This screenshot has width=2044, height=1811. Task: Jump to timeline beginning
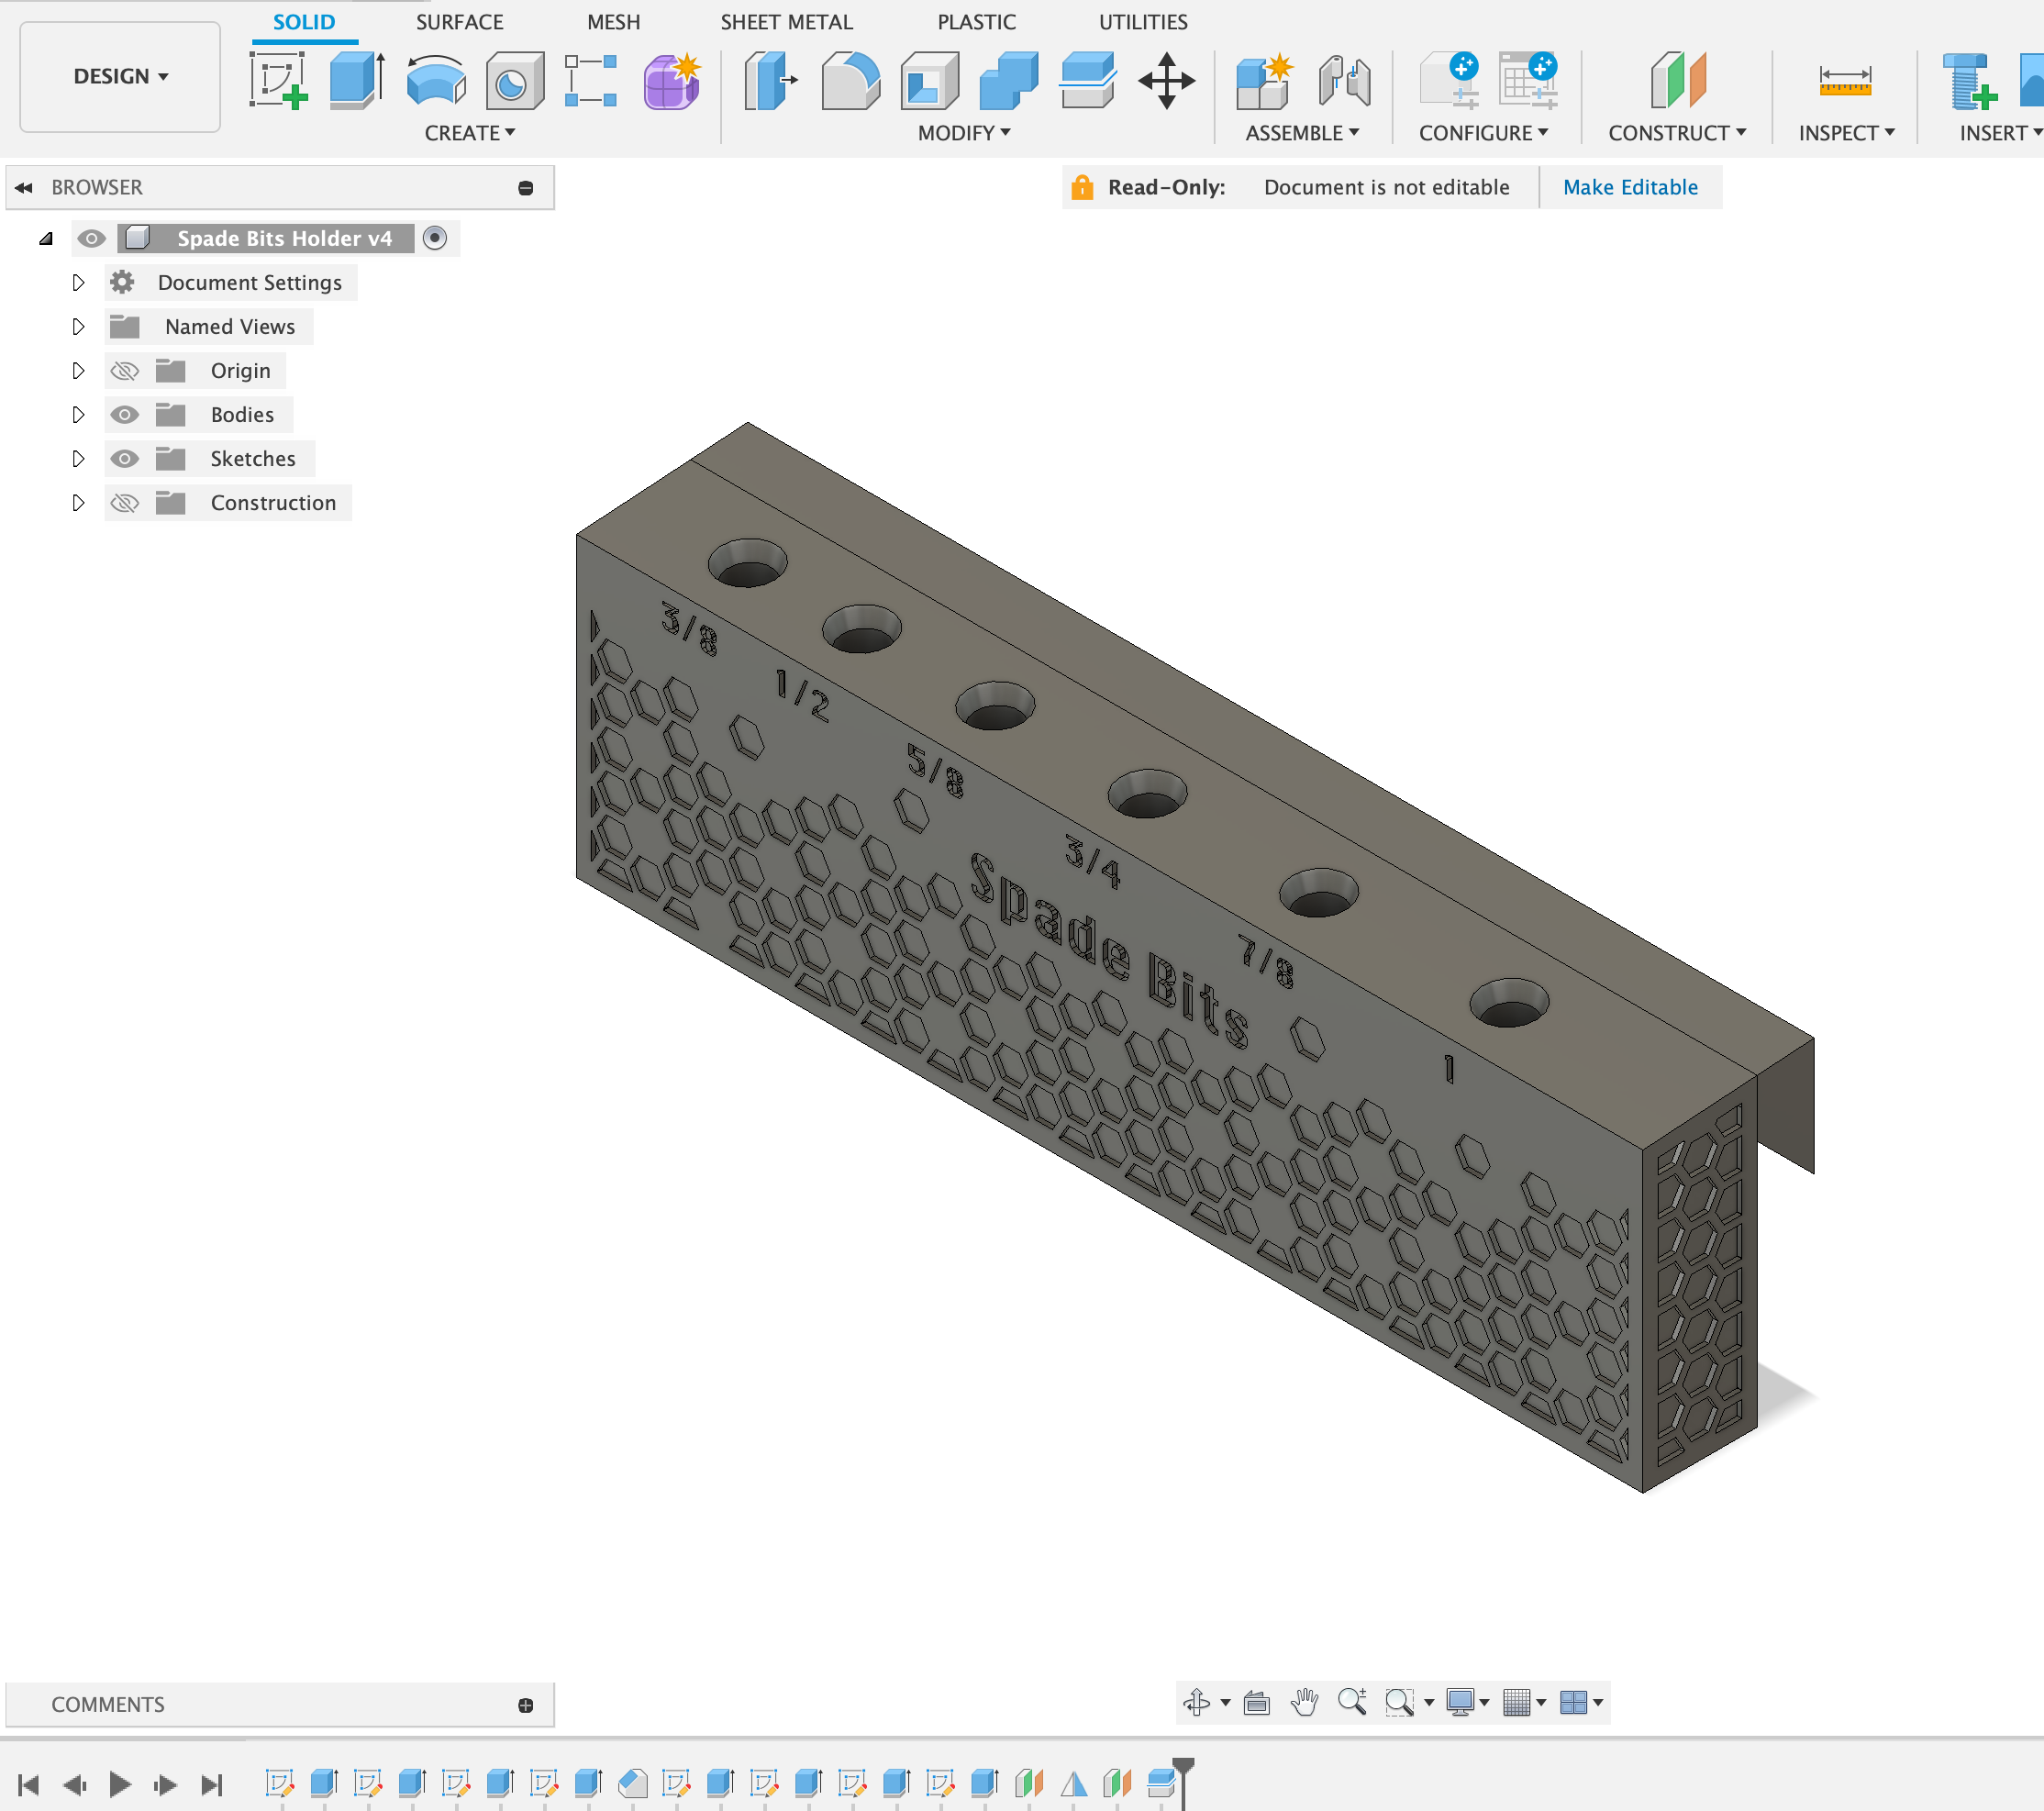(28, 1784)
